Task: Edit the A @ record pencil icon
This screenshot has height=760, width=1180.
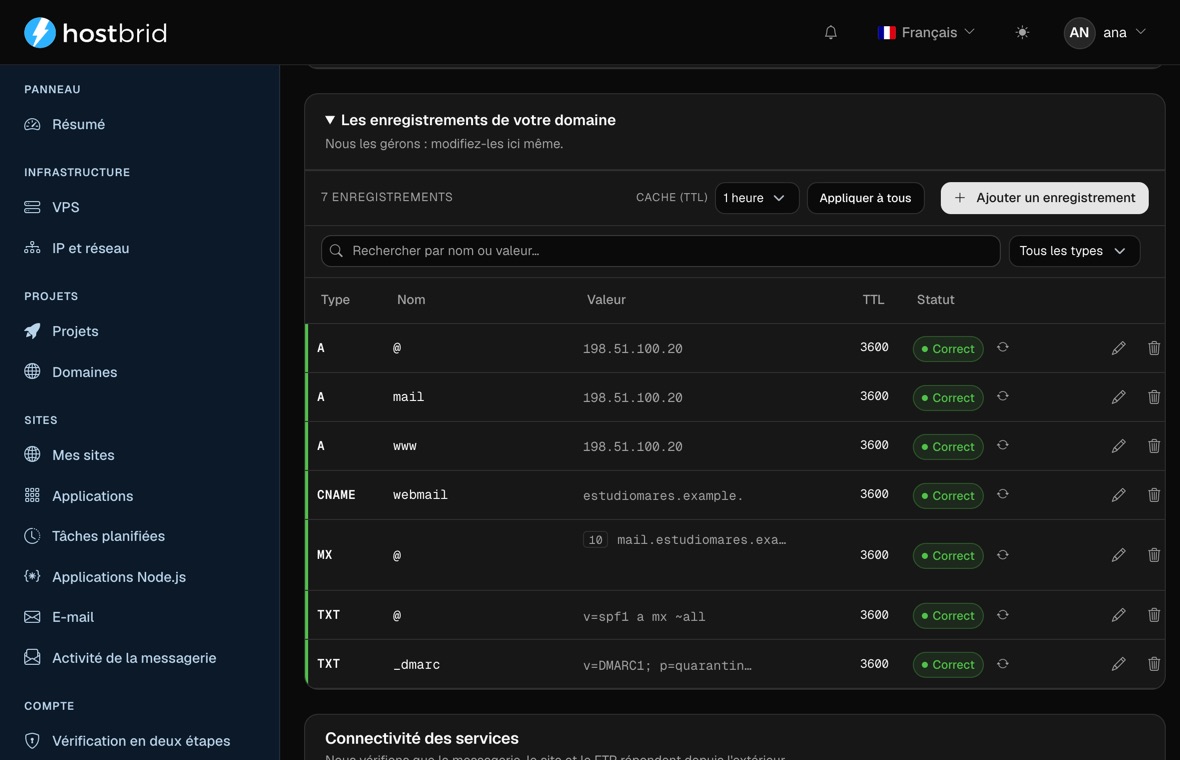Action: coord(1118,348)
